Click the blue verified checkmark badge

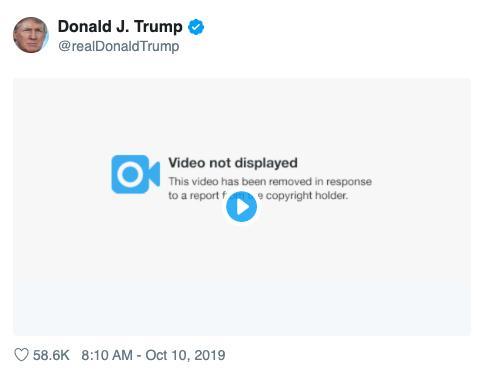[x=196, y=27]
